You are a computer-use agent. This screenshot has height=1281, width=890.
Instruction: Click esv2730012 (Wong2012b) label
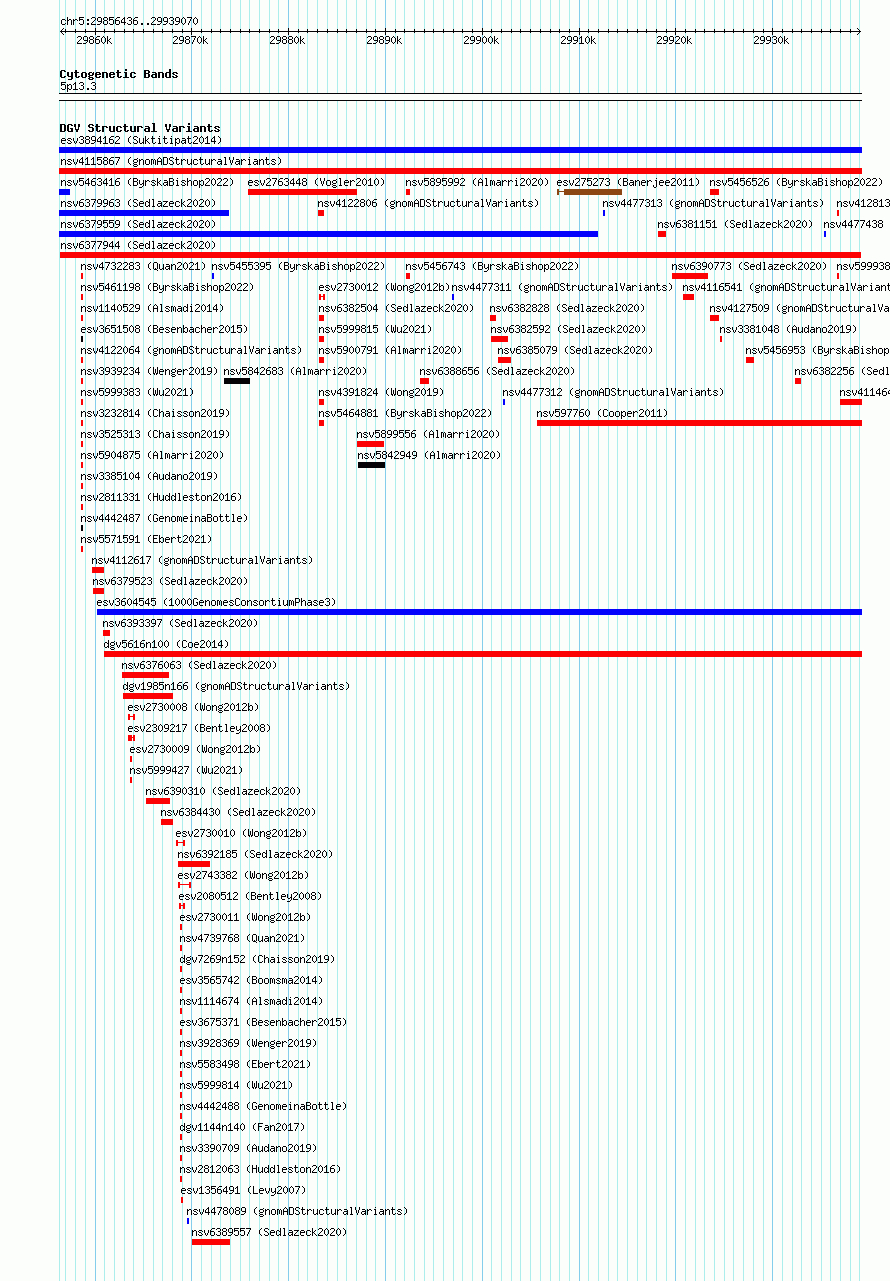pos(384,288)
